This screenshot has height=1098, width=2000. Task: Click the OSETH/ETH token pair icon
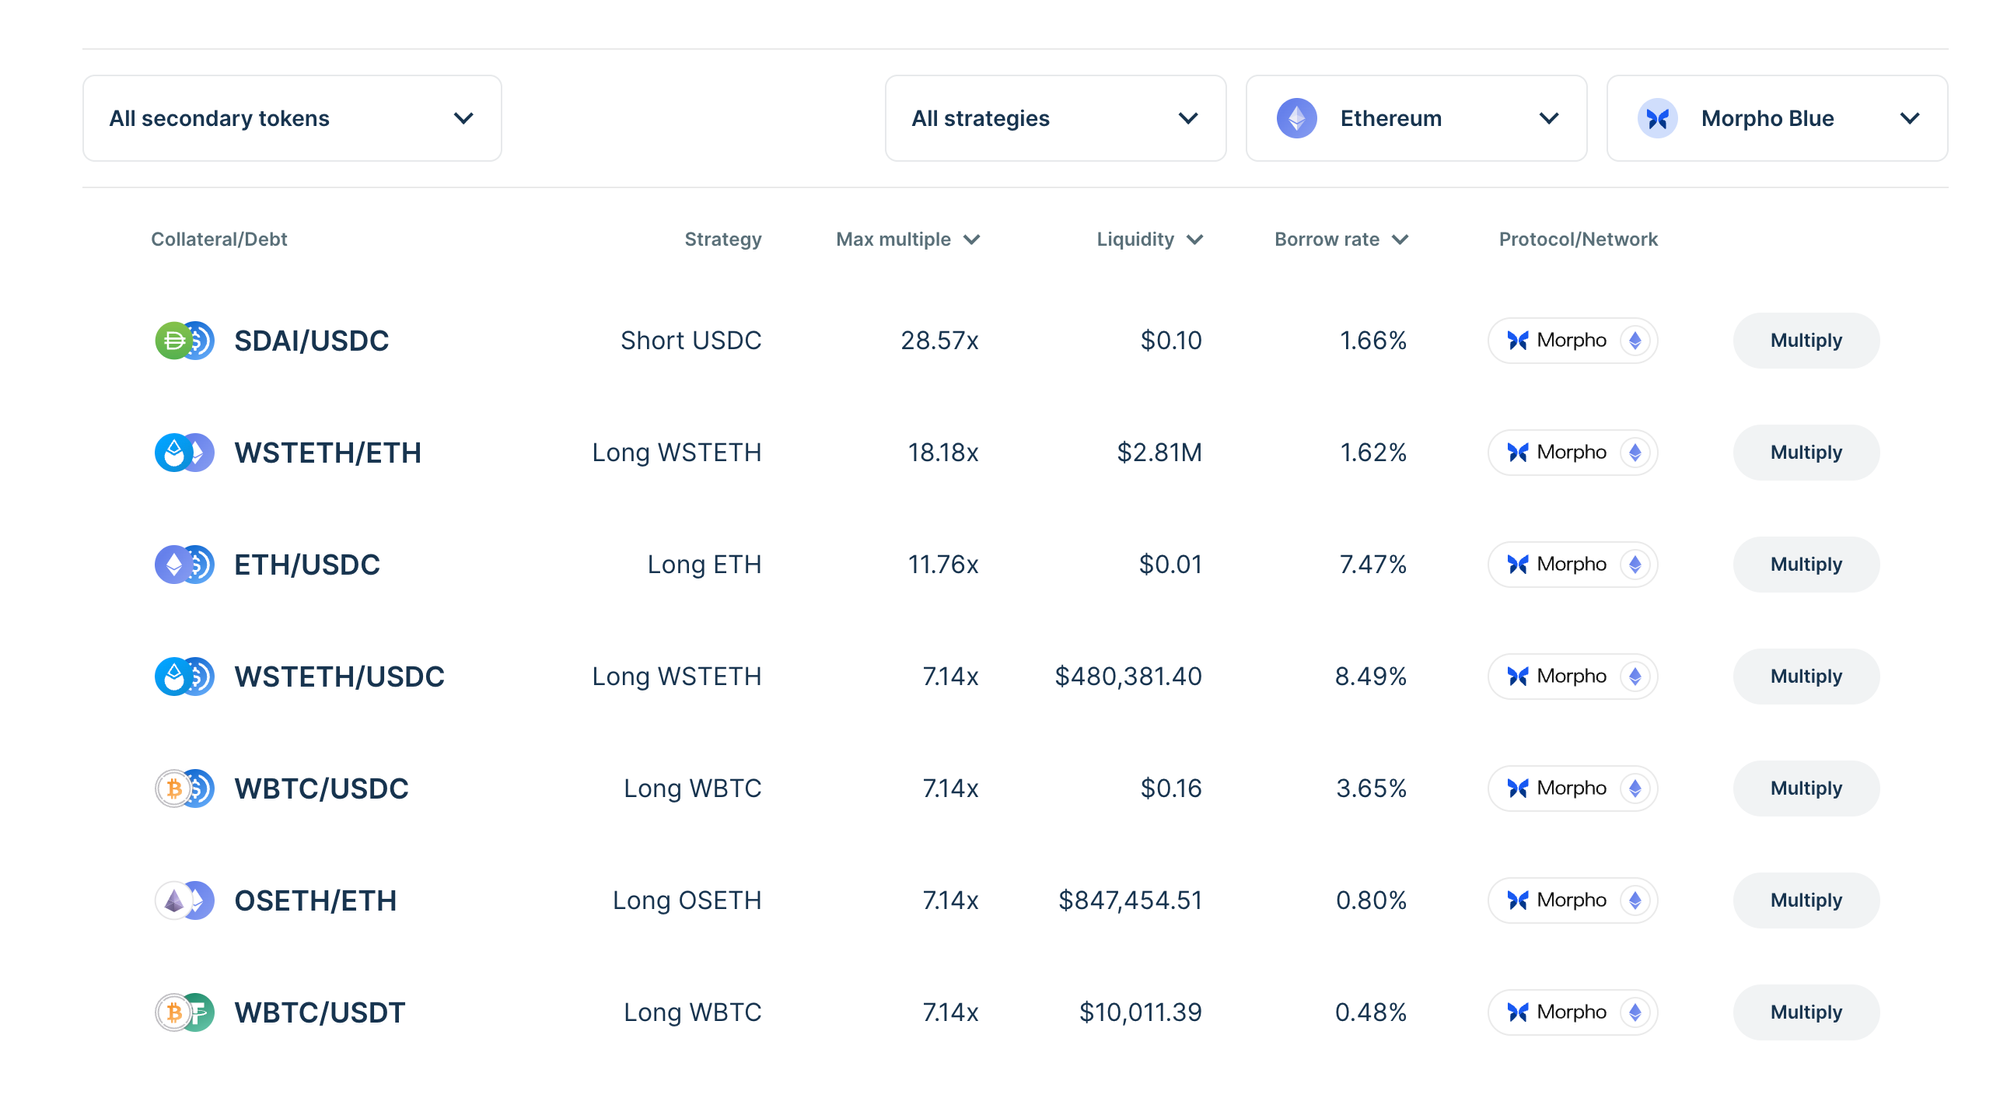click(x=184, y=901)
